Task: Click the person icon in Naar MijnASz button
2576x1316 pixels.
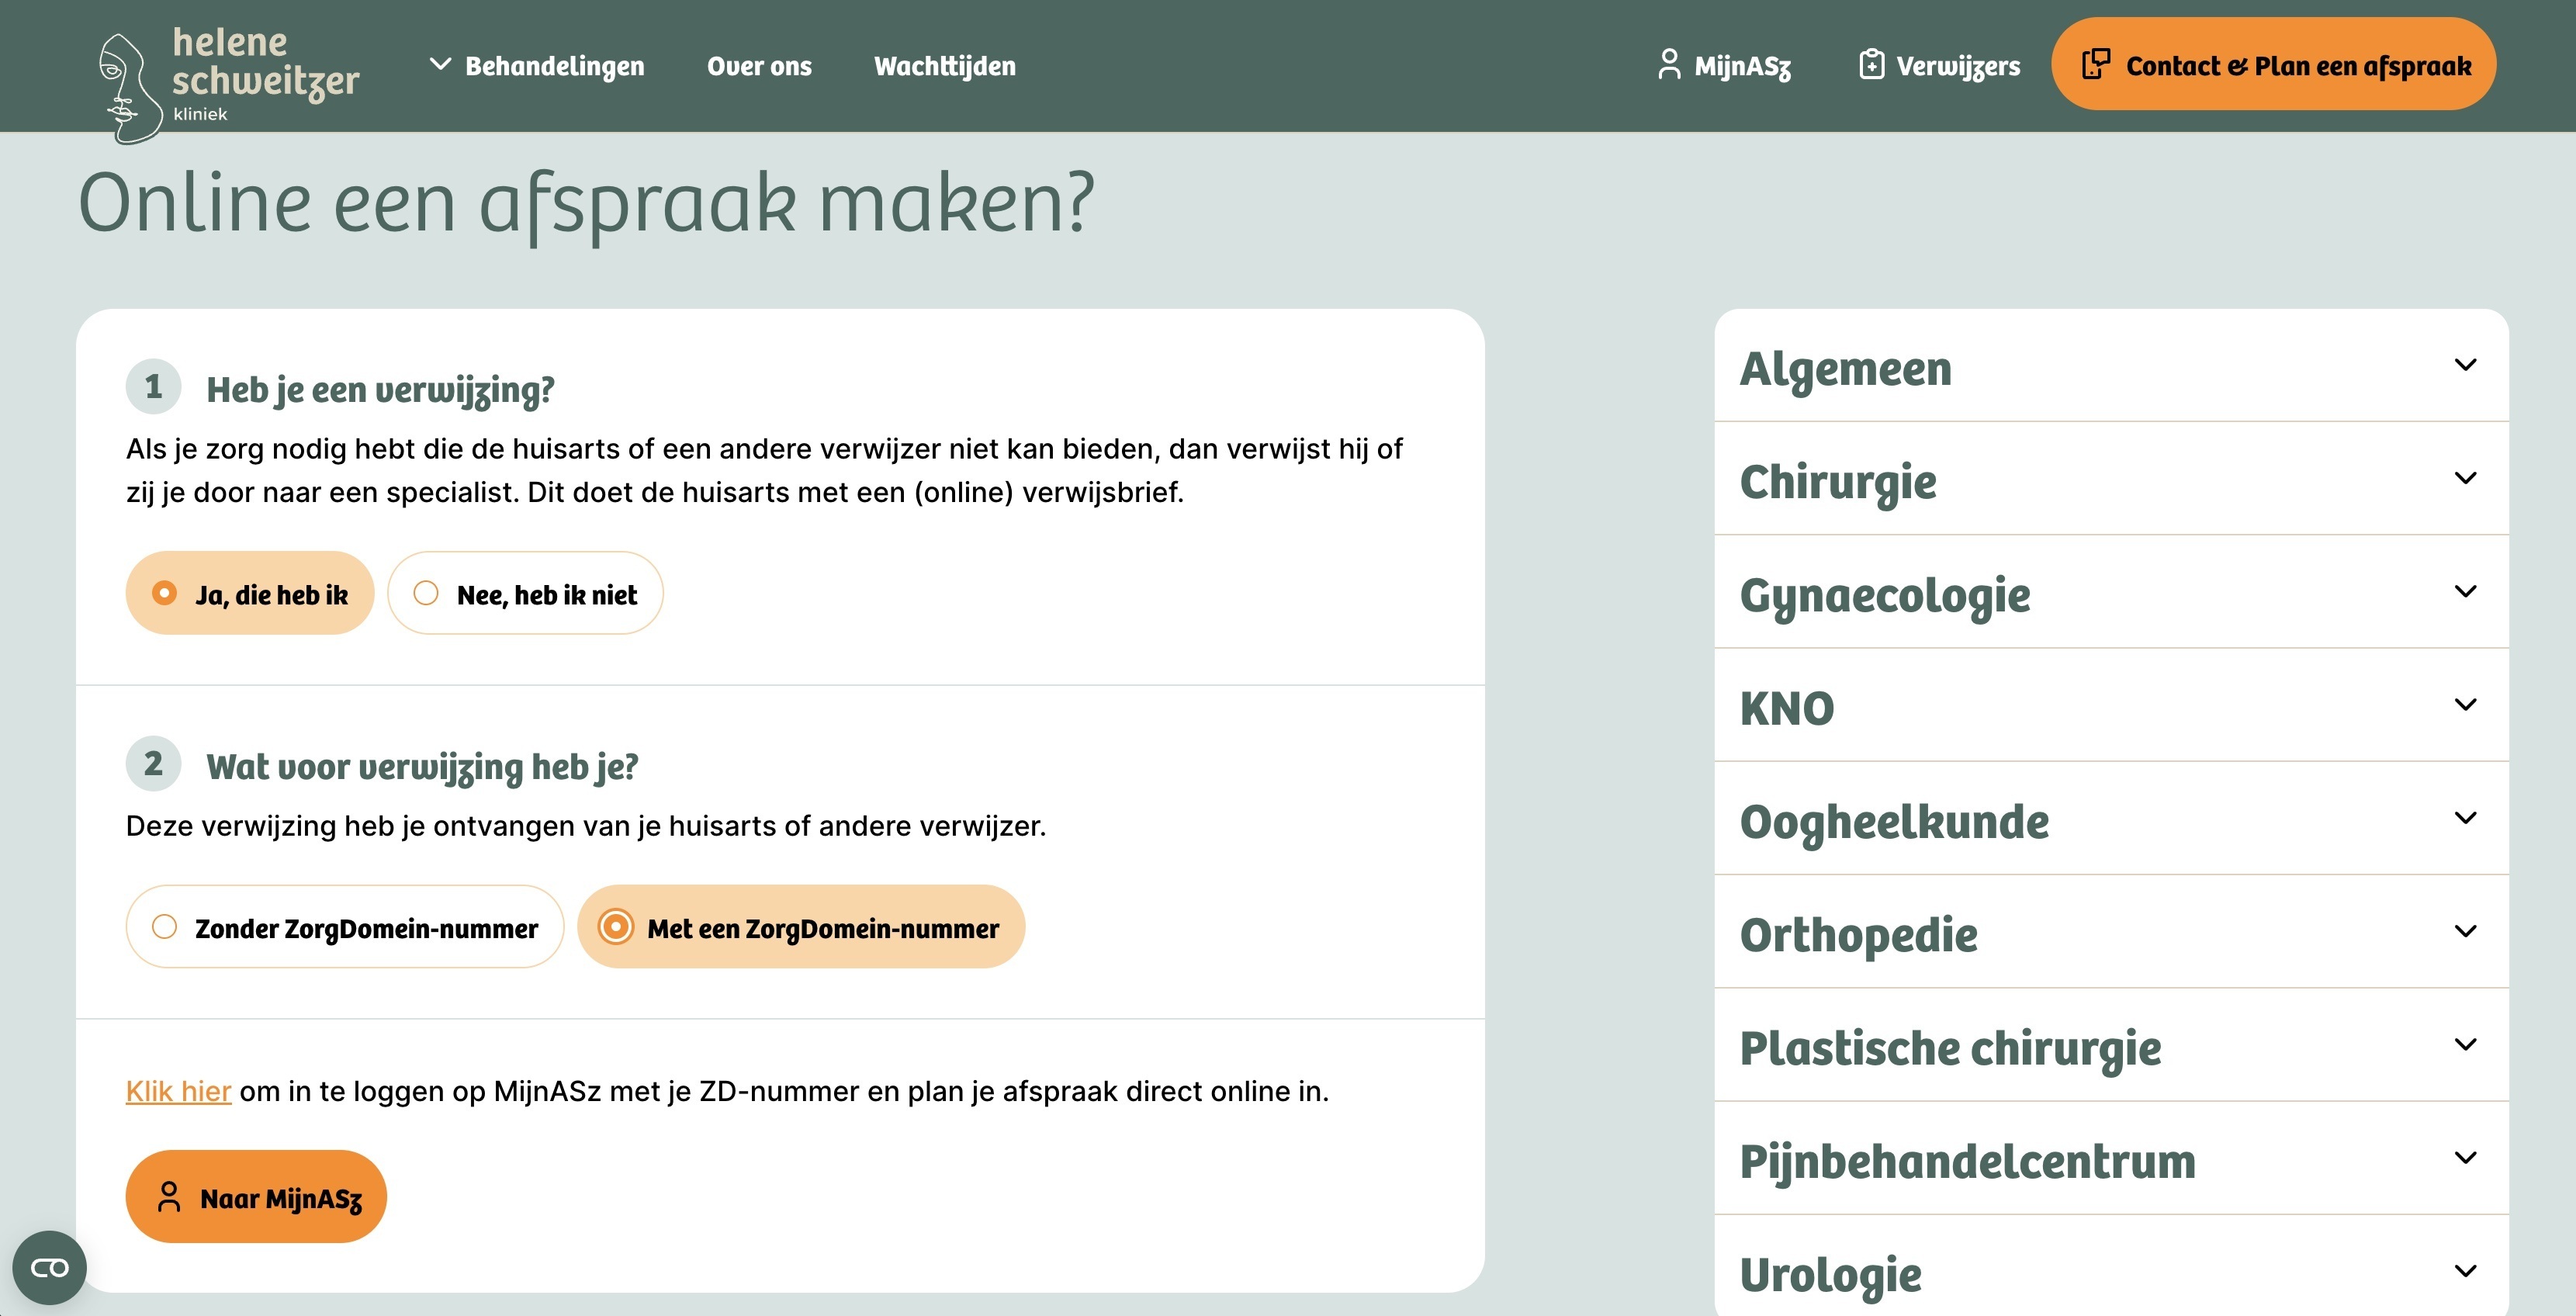Action: 169,1196
